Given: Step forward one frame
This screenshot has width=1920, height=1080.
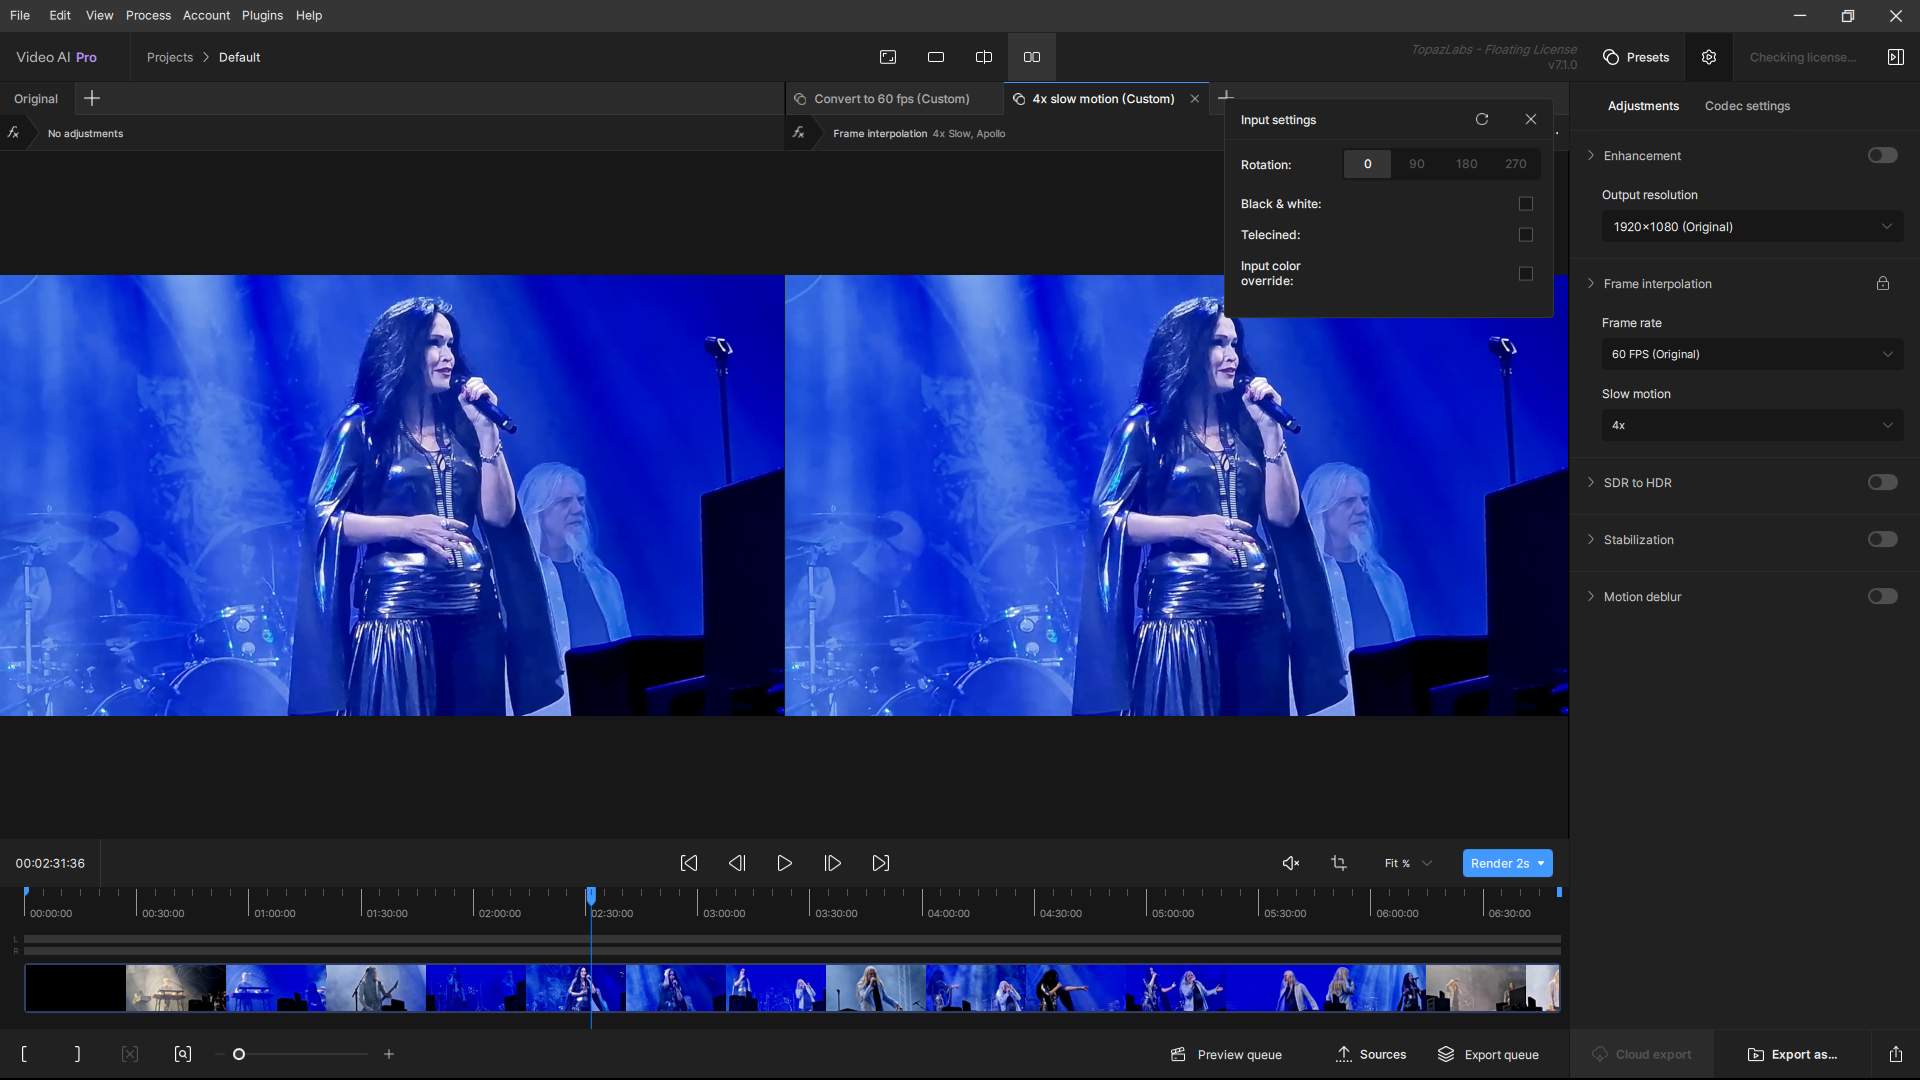Looking at the screenshot, I should (832, 863).
